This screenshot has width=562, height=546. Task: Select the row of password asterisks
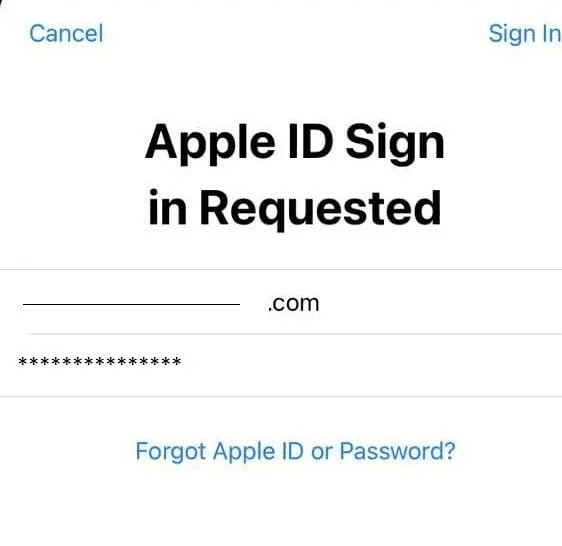pyautogui.click(x=100, y=361)
